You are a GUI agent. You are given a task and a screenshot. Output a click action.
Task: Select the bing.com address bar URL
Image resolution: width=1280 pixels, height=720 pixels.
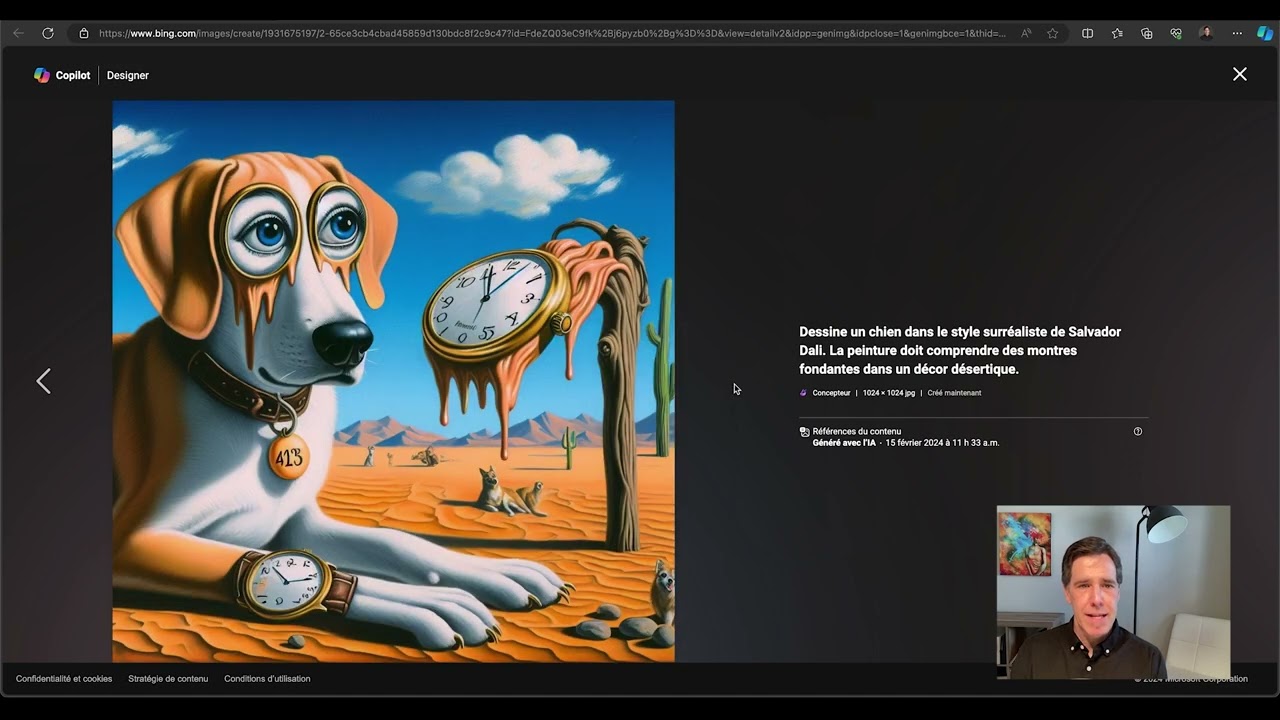pyautogui.click(x=552, y=33)
